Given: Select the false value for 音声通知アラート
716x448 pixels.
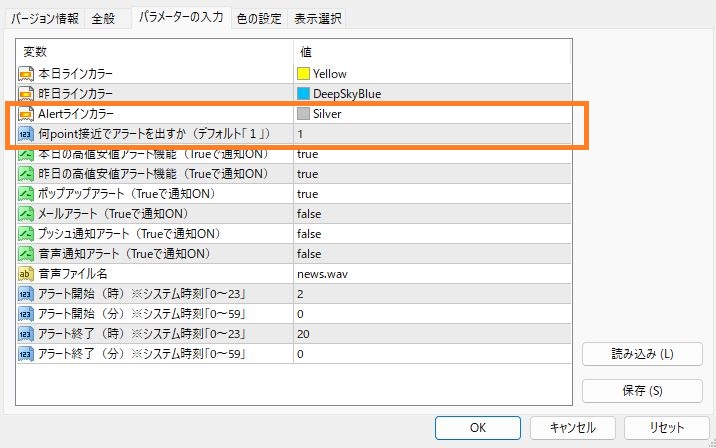Looking at the screenshot, I should [309, 254].
